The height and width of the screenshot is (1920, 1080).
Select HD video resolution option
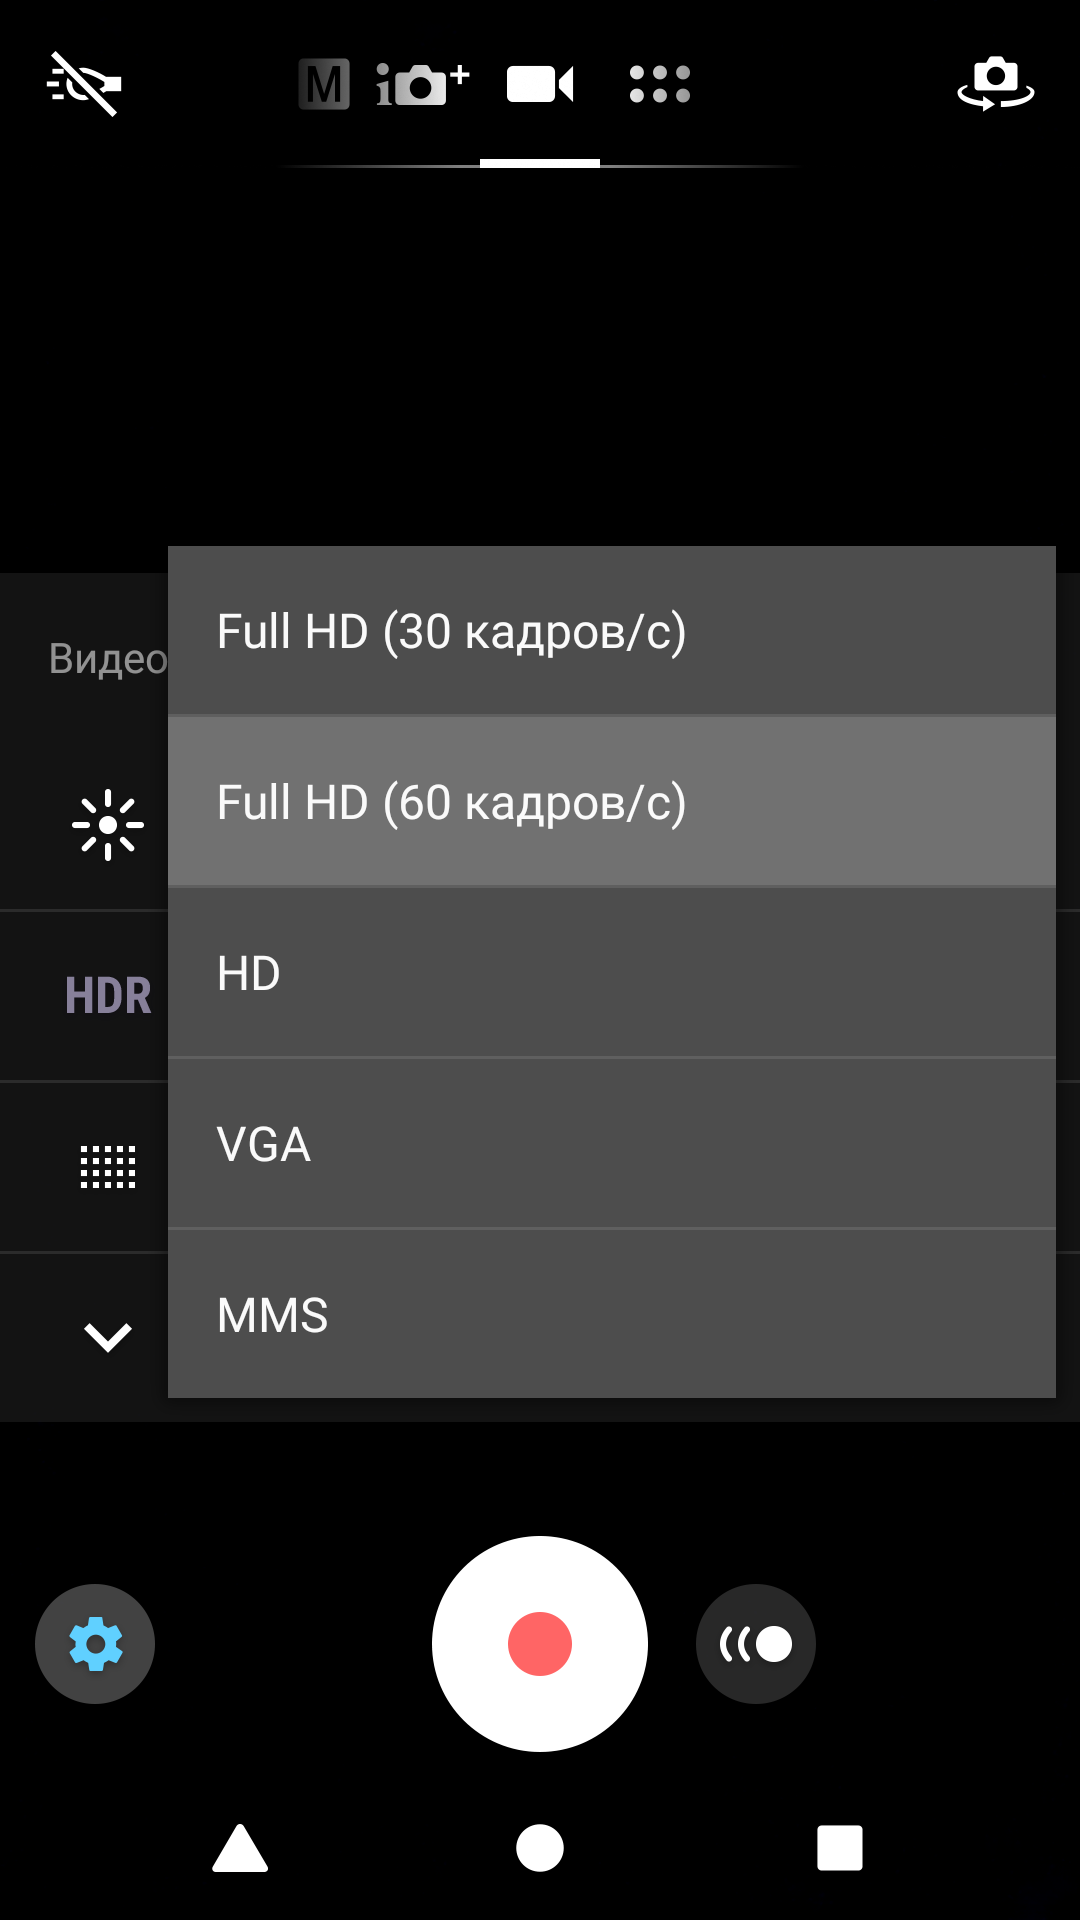click(610, 974)
